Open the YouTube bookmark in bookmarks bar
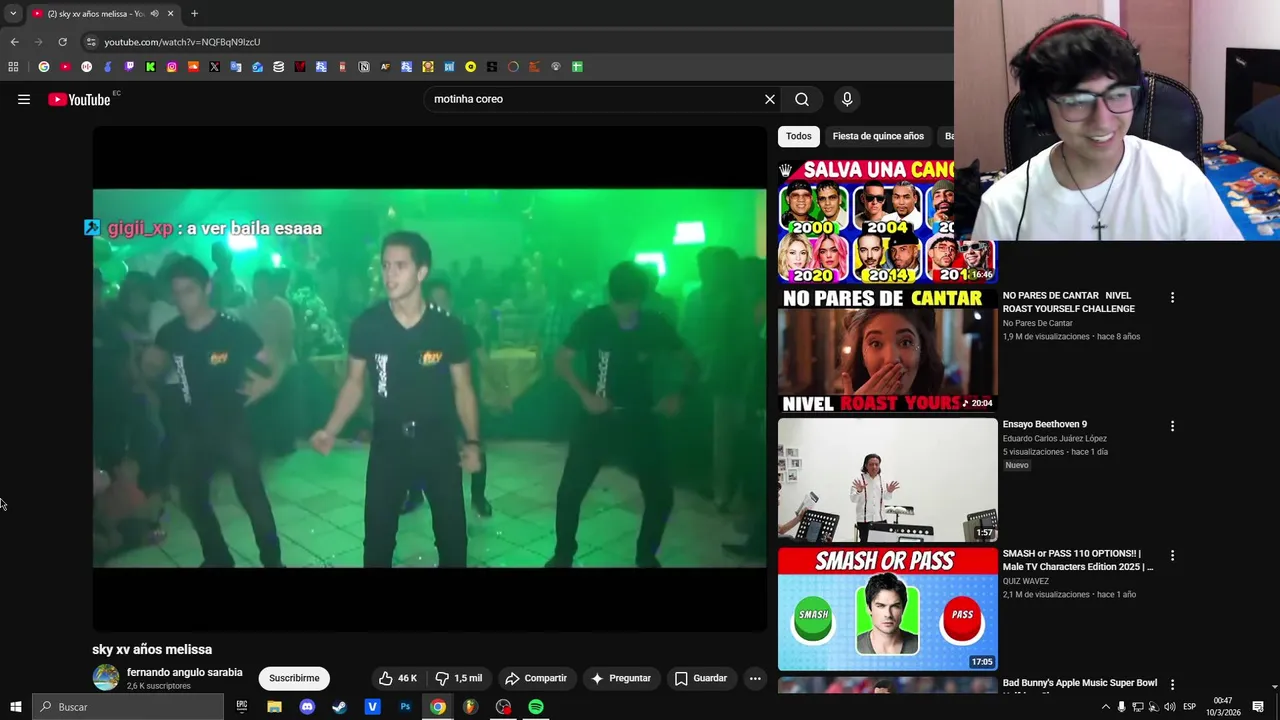This screenshot has width=1280, height=720. coord(65,67)
